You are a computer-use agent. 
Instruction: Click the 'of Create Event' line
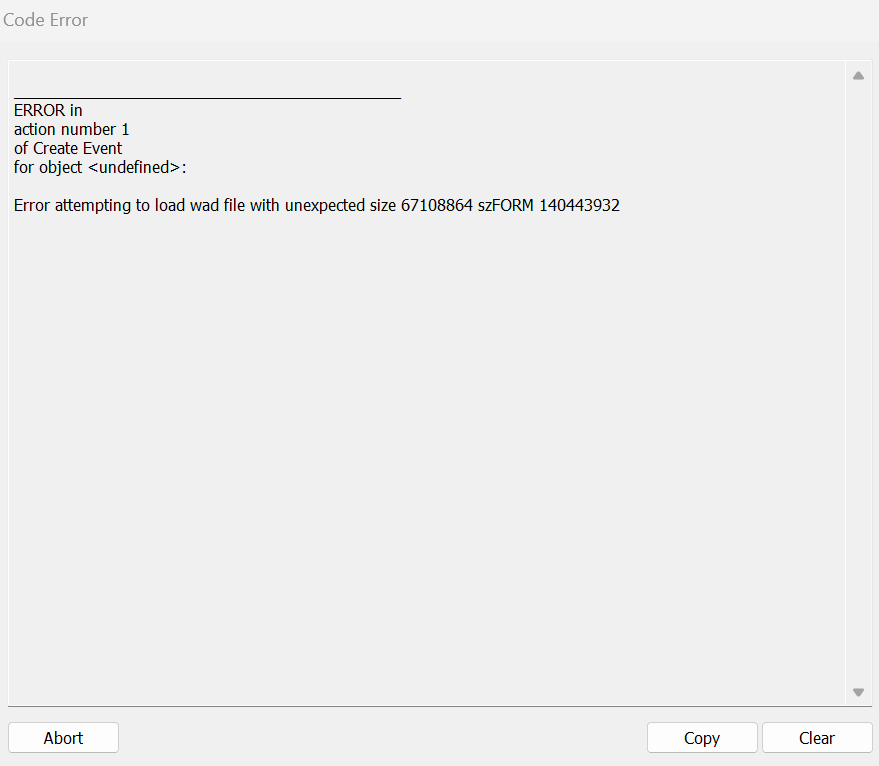[68, 148]
